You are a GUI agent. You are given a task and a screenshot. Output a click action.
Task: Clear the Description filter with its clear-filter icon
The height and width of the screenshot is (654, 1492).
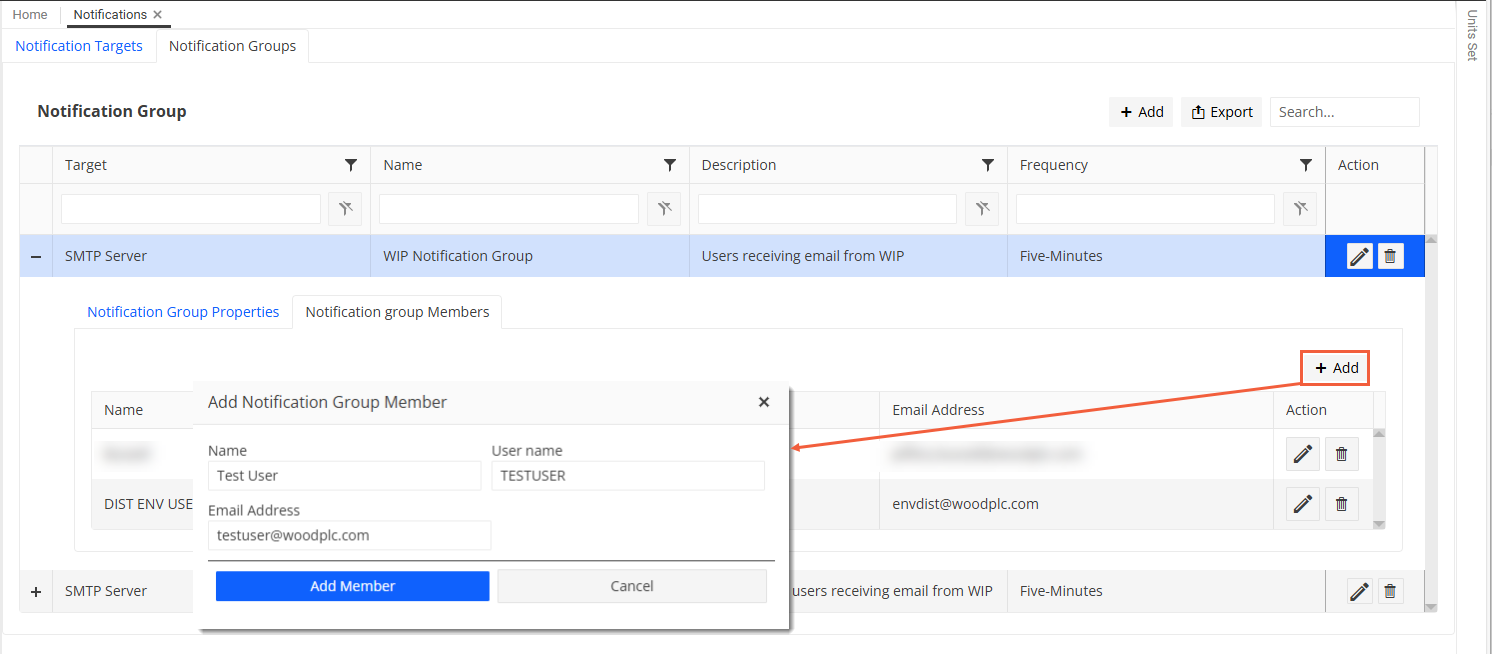click(982, 209)
